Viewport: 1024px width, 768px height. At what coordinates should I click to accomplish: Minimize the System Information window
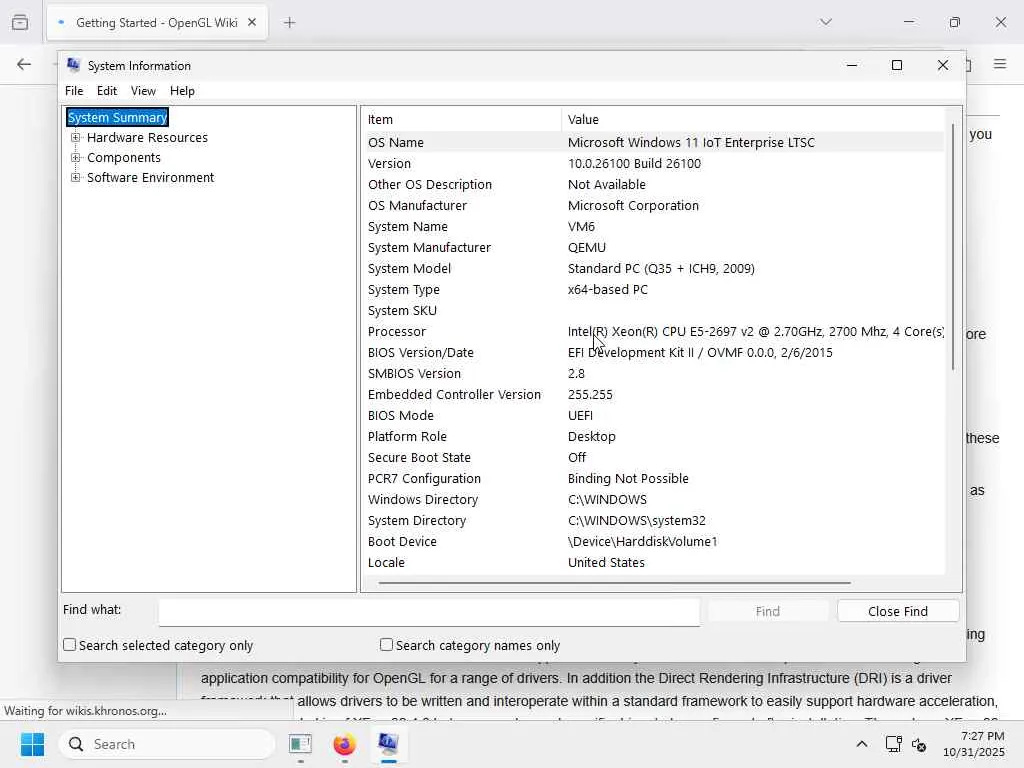point(852,65)
